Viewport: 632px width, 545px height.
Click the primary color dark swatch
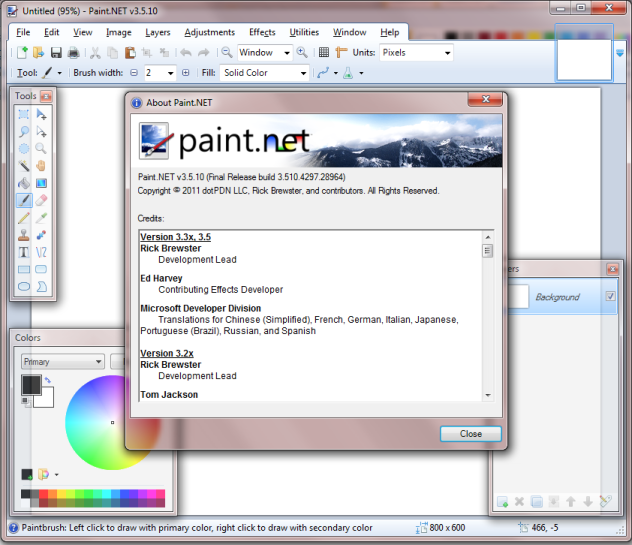click(31, 385)
